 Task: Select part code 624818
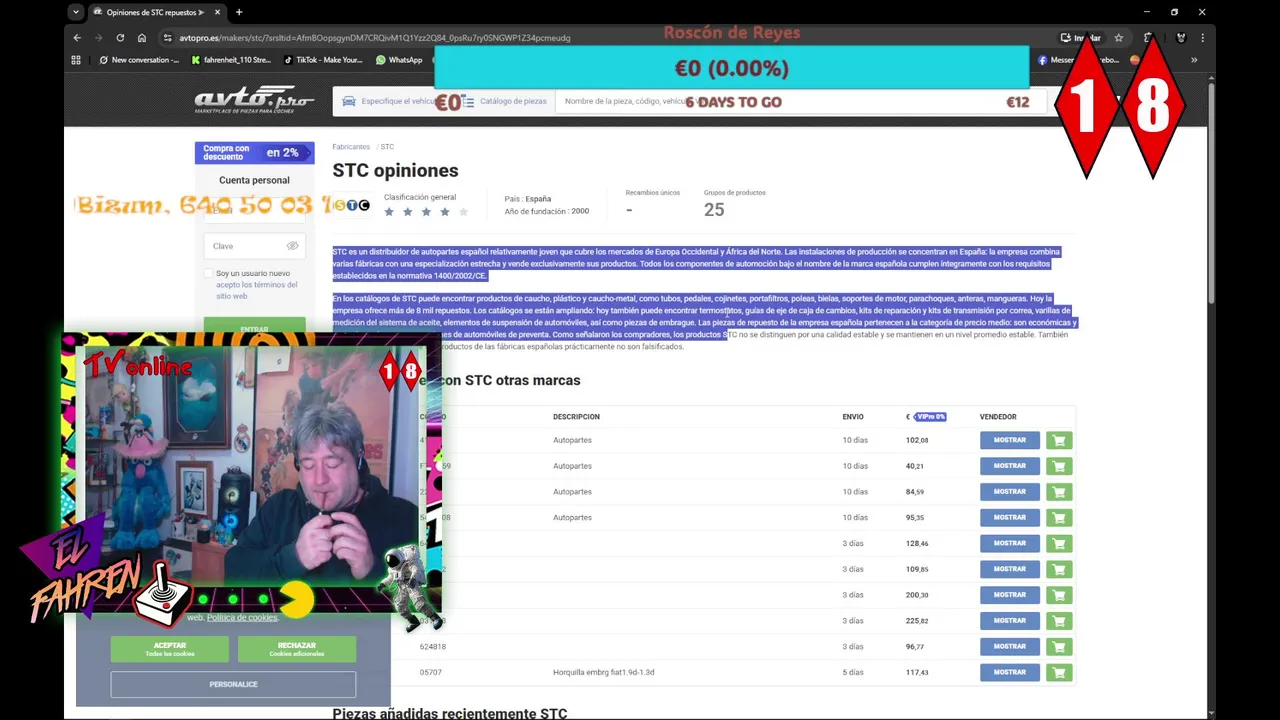point(433,647)
